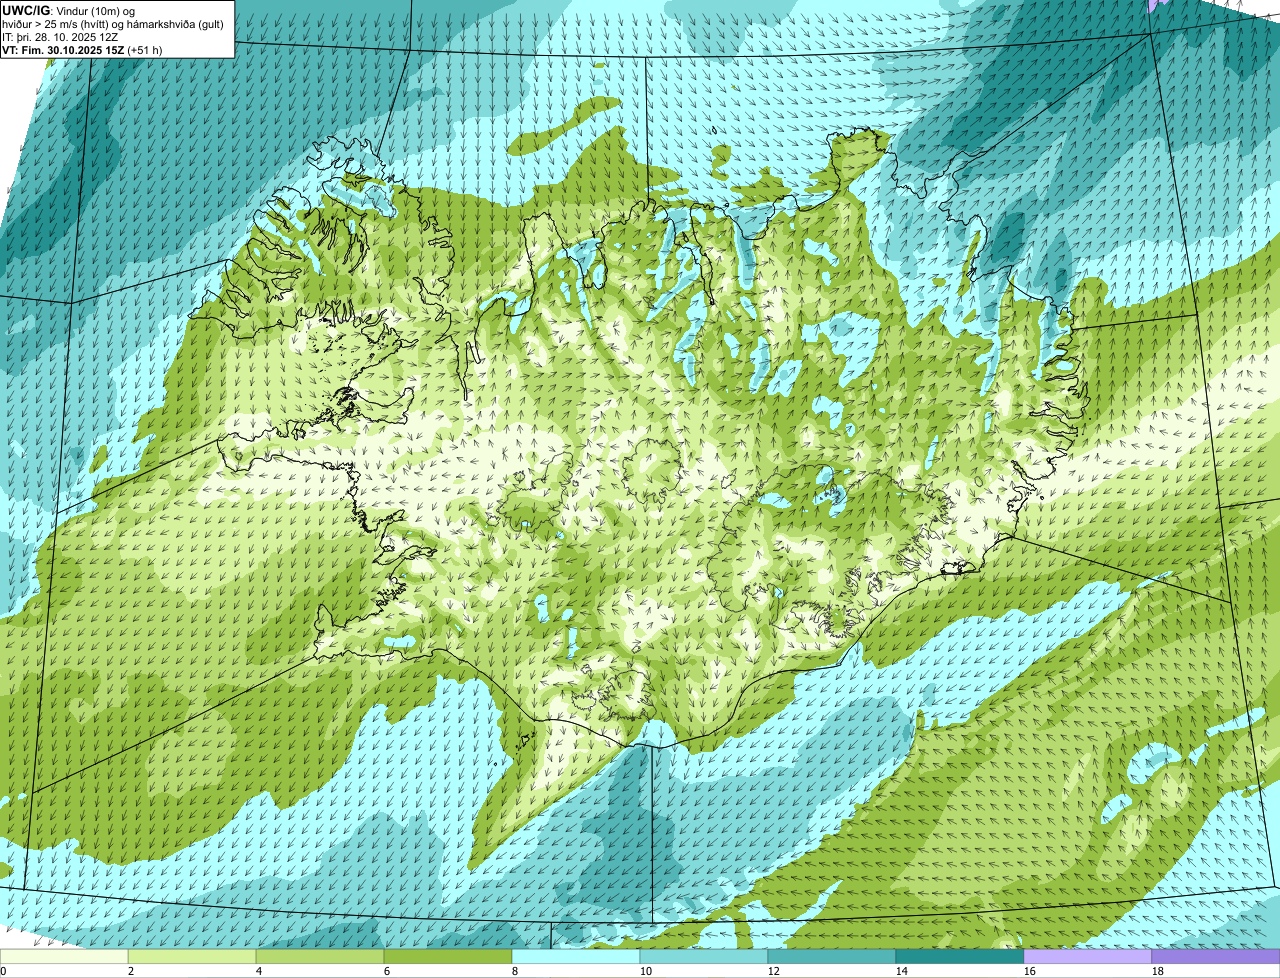Screen dimensions: 1280x978
Task: Click the legend scale label '14'
Action: pyautogui.click(x=902, y=971)
